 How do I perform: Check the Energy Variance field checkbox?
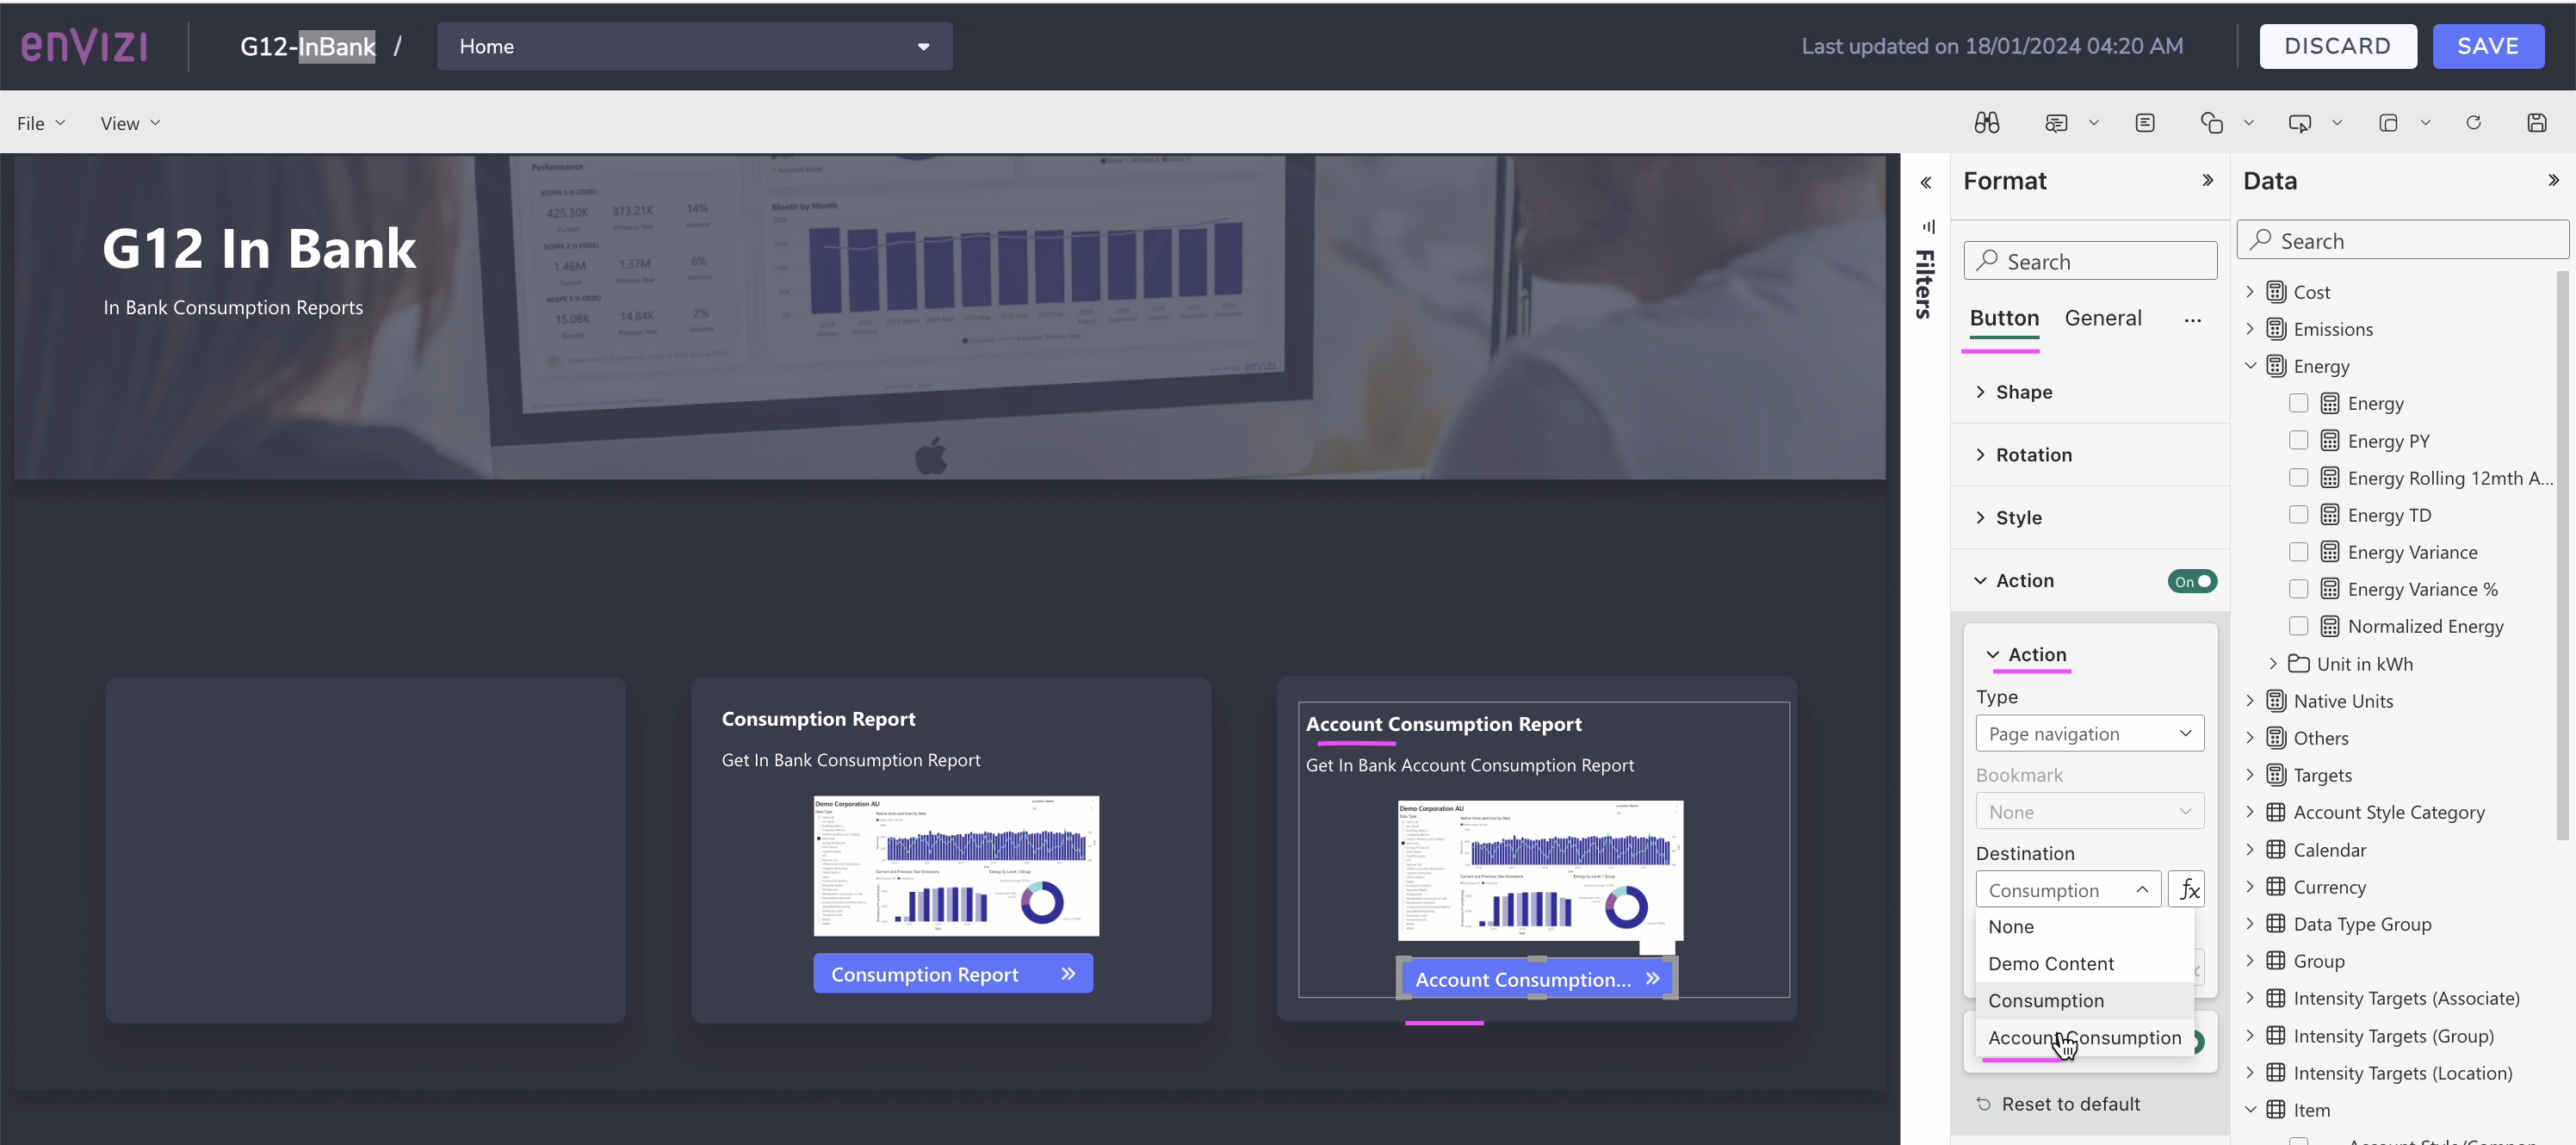coord(2298,551)
